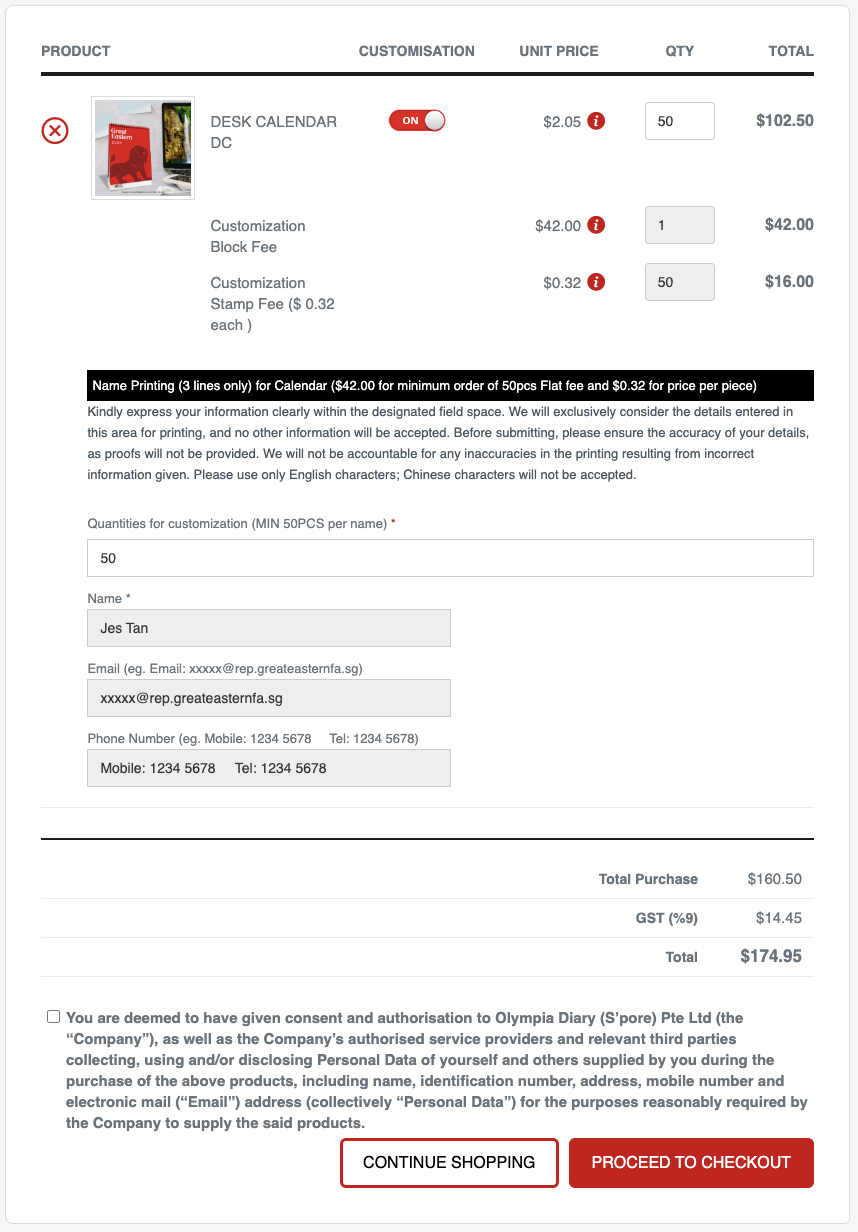Click the Unit Price column header

click(558, 51)
